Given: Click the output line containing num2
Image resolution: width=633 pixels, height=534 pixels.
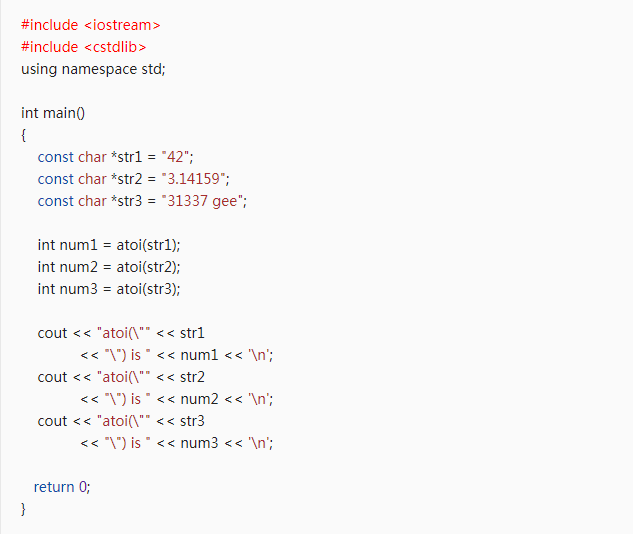Looking at the screenshot, I should (x=177, y=399).
